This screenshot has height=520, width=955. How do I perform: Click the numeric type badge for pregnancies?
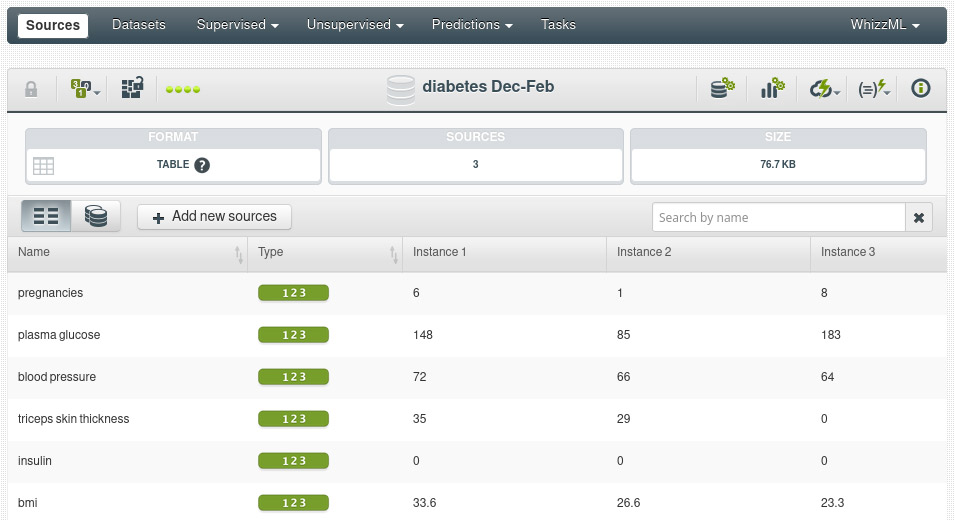[294, 293]
